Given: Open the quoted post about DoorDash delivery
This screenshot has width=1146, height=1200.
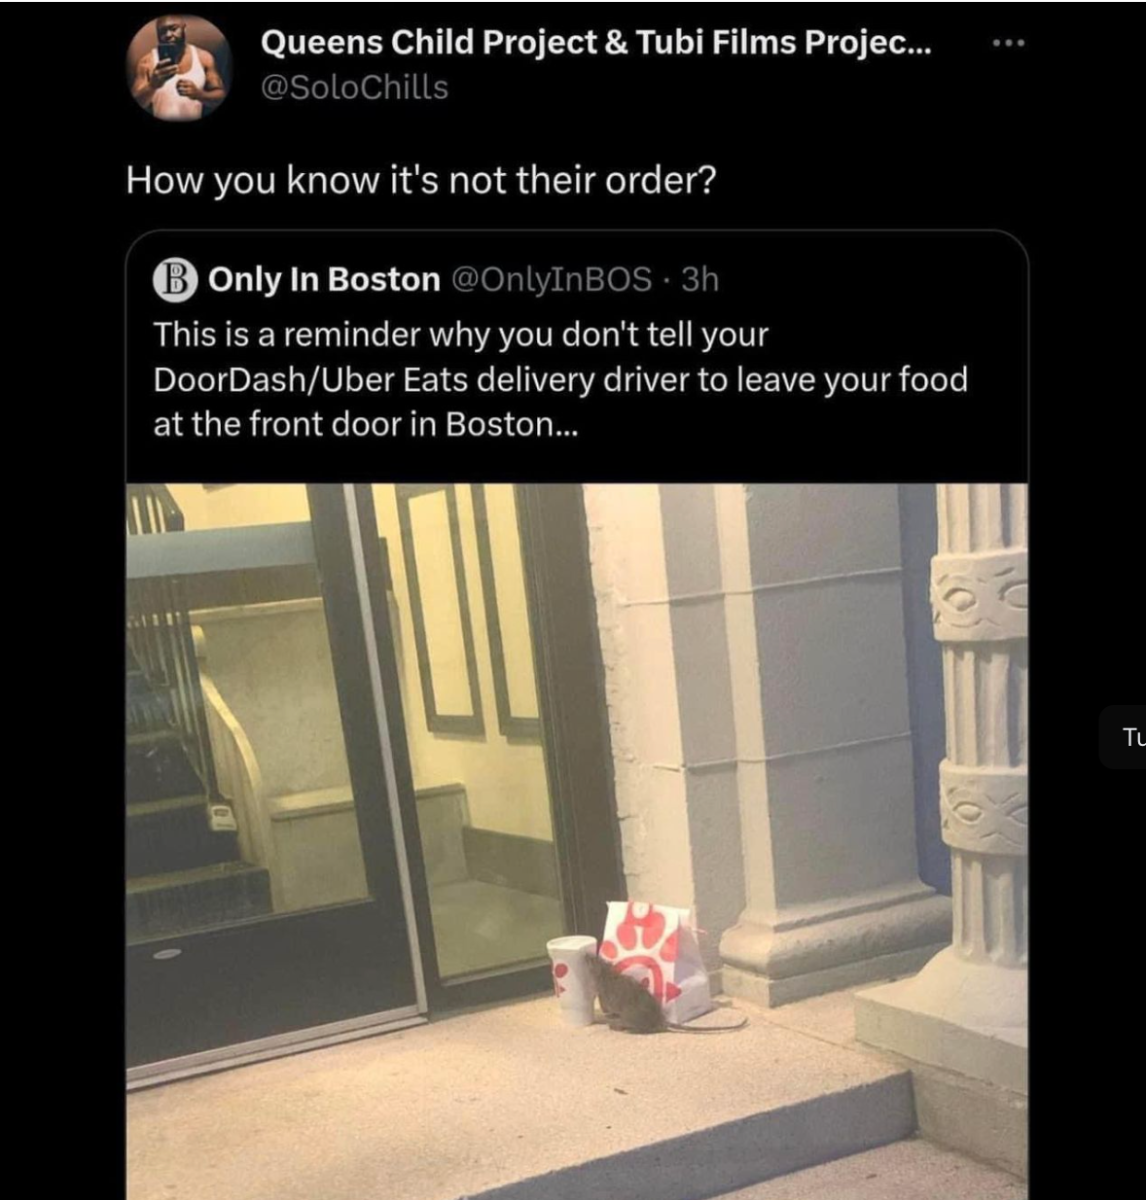Looking at the screenshot, I should 560,380.
